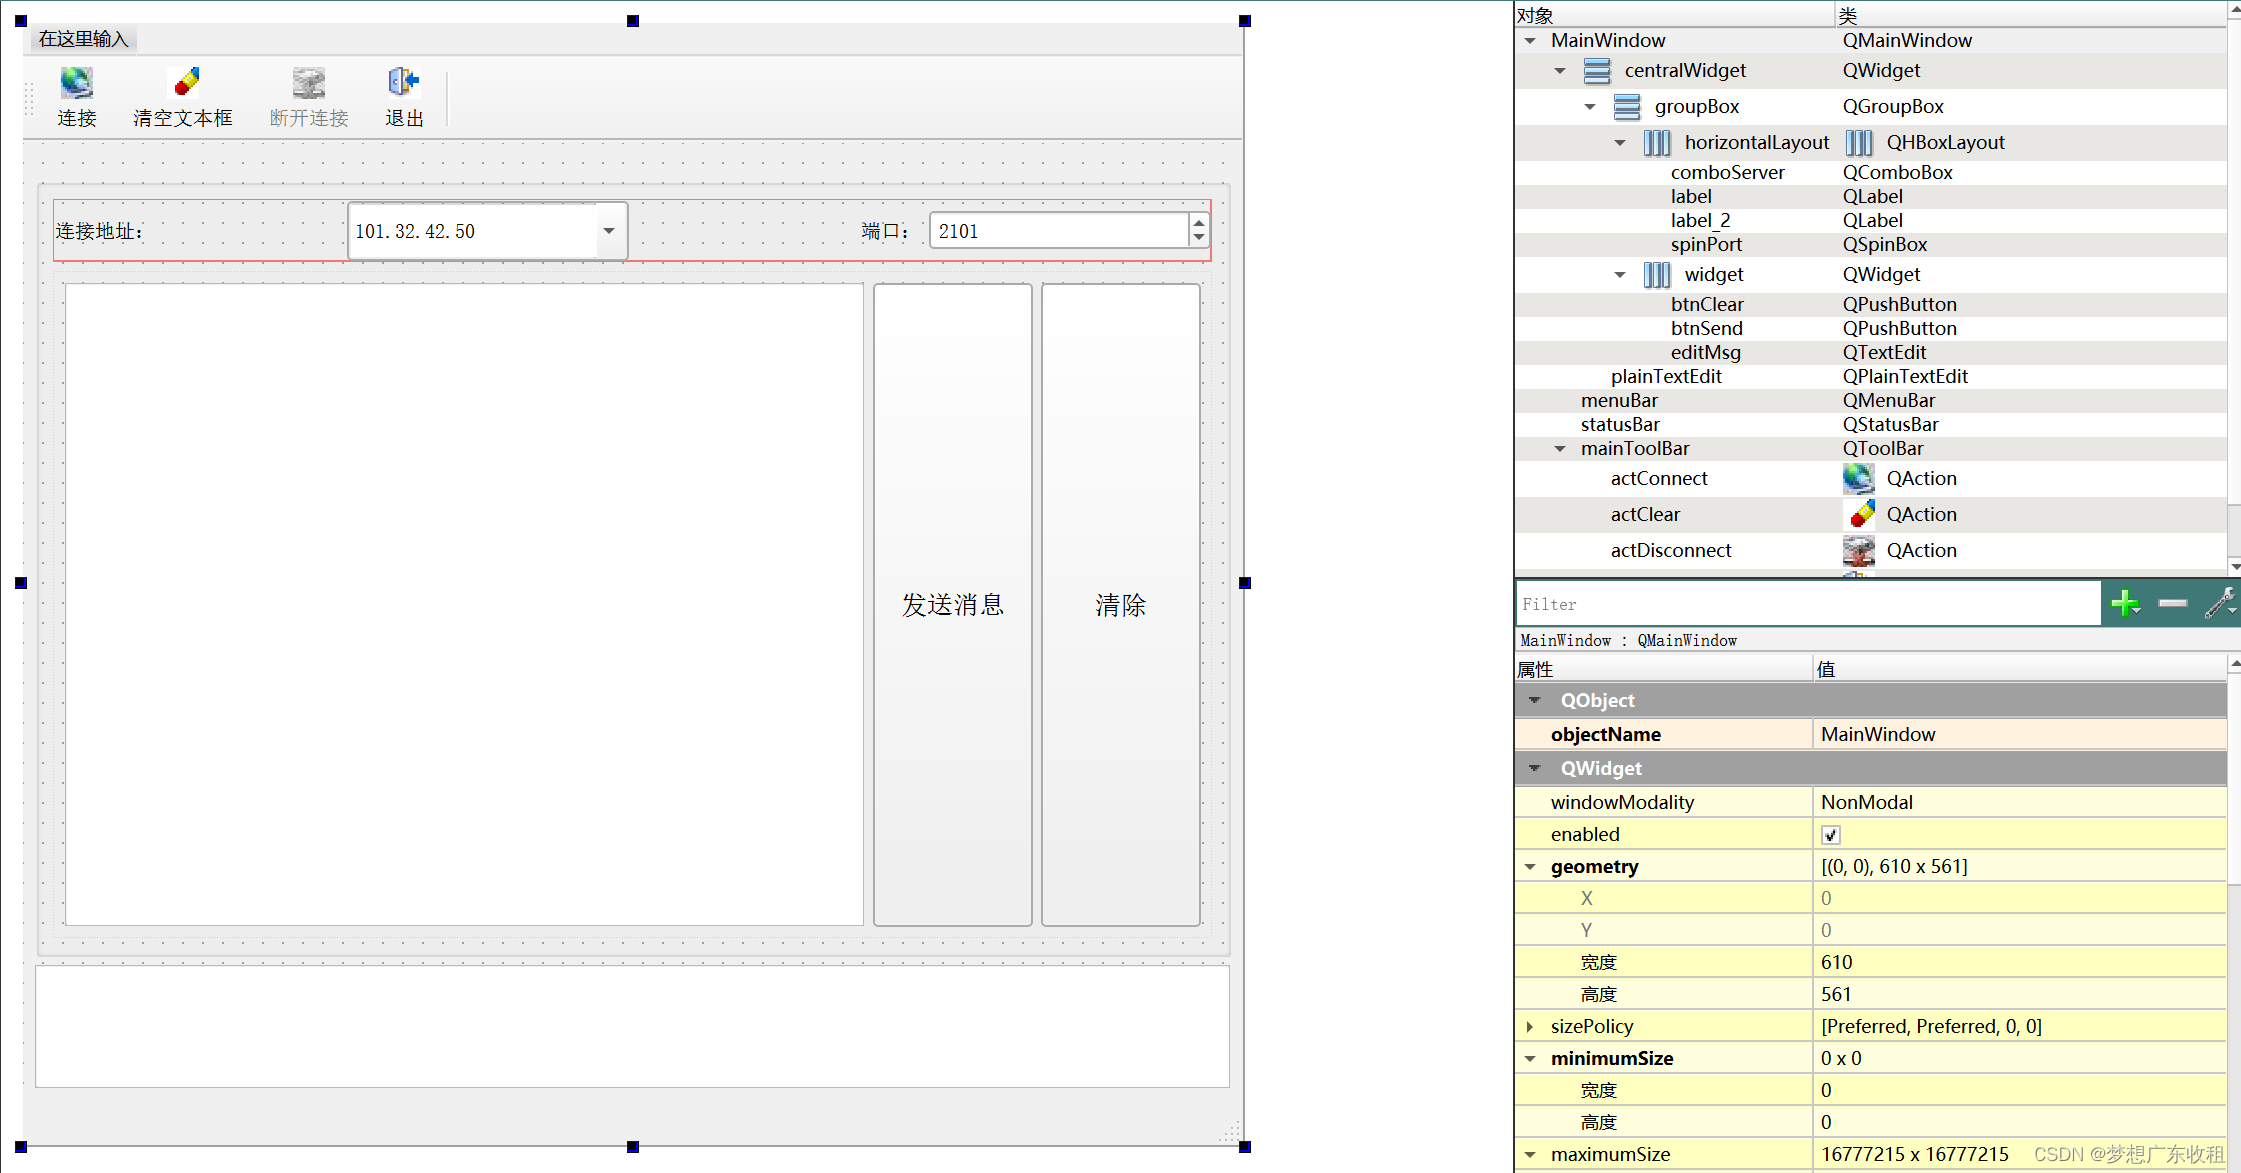Collapse the QObject property section
Image resolution: width=2241 pixels, height=1173 pixels.
(x=1535, y=701)
